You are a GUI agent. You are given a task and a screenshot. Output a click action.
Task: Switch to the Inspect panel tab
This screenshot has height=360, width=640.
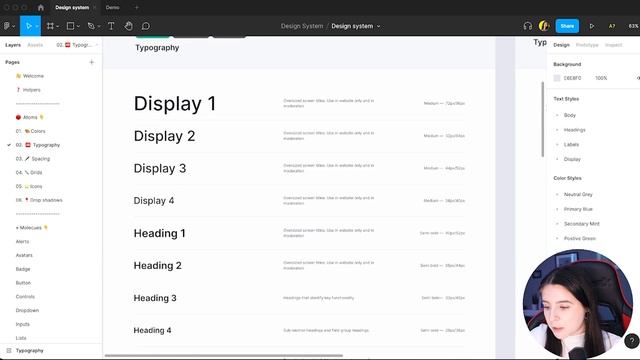(x=613, y=45)
